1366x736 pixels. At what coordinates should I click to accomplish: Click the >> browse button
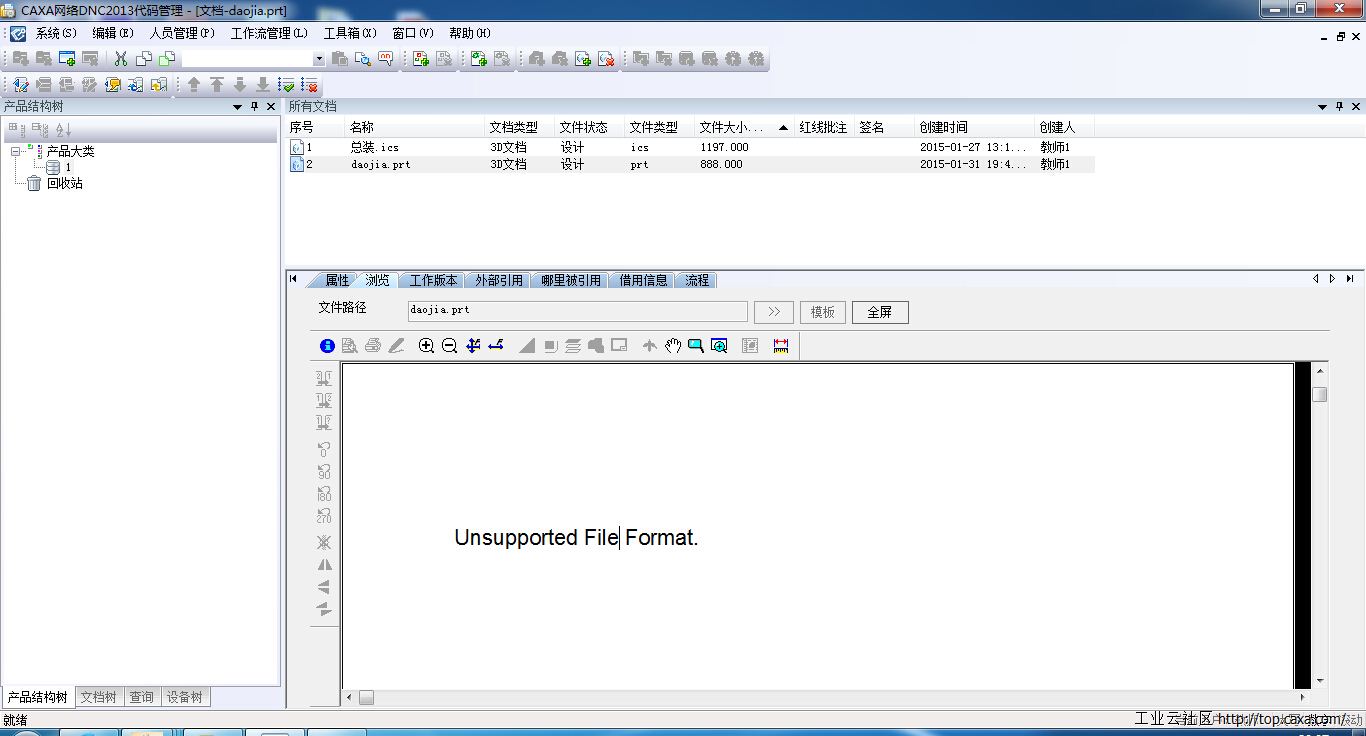point(774,312)
